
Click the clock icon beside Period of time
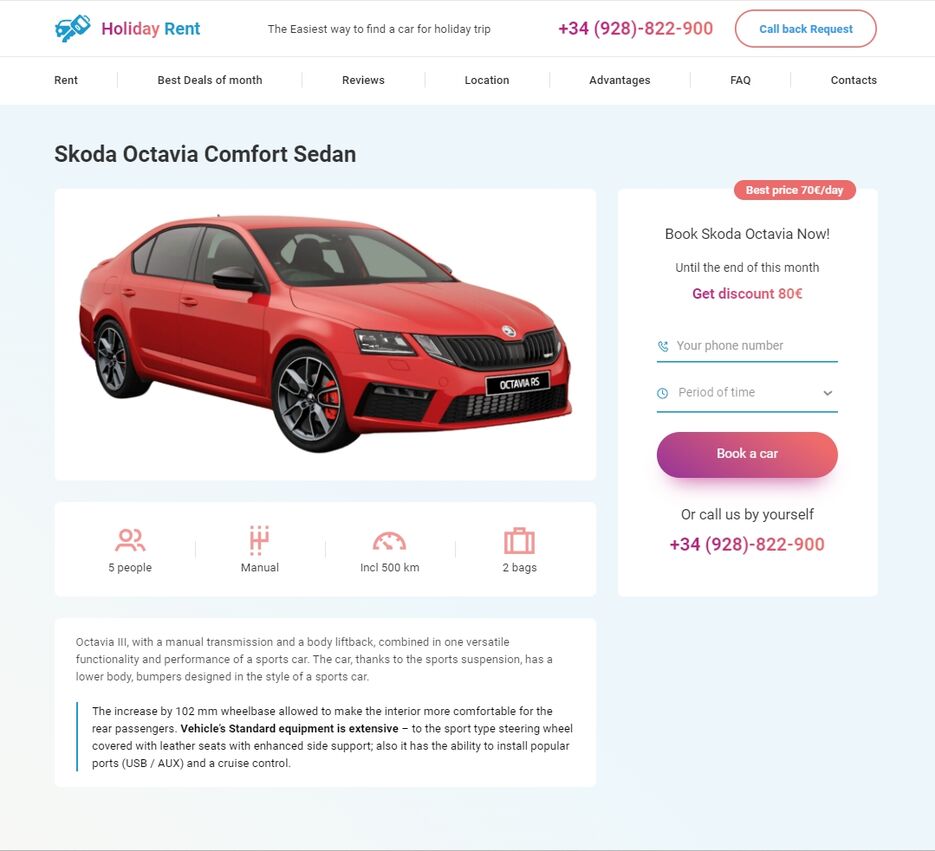tap(662, 393)
